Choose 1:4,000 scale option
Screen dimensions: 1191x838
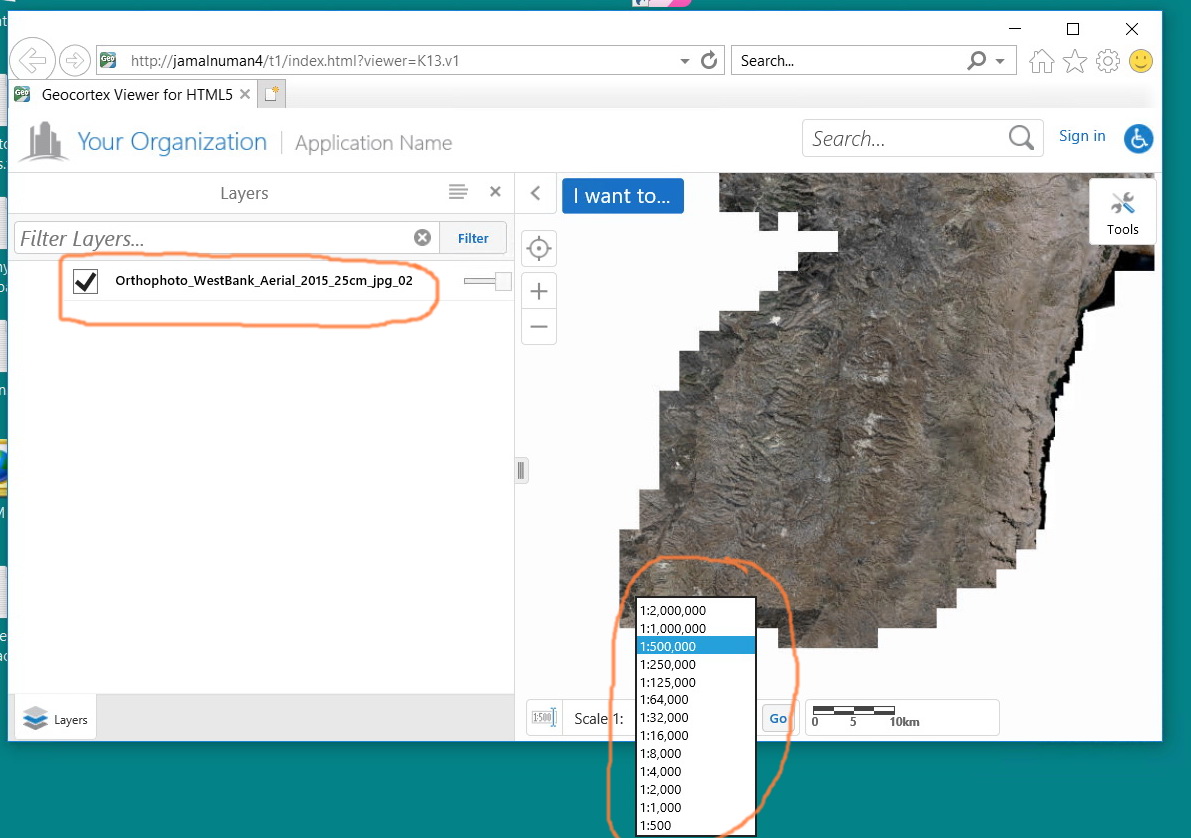coord(696,772)
